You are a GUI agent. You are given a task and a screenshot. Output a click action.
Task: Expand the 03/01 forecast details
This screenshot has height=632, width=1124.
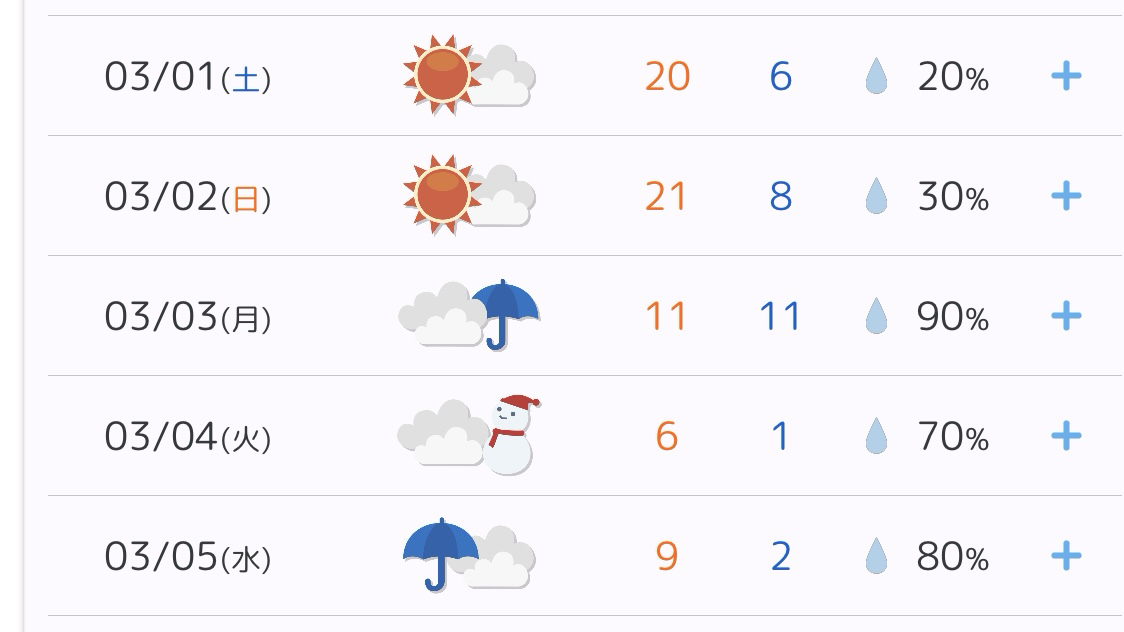pos(1066,76)
